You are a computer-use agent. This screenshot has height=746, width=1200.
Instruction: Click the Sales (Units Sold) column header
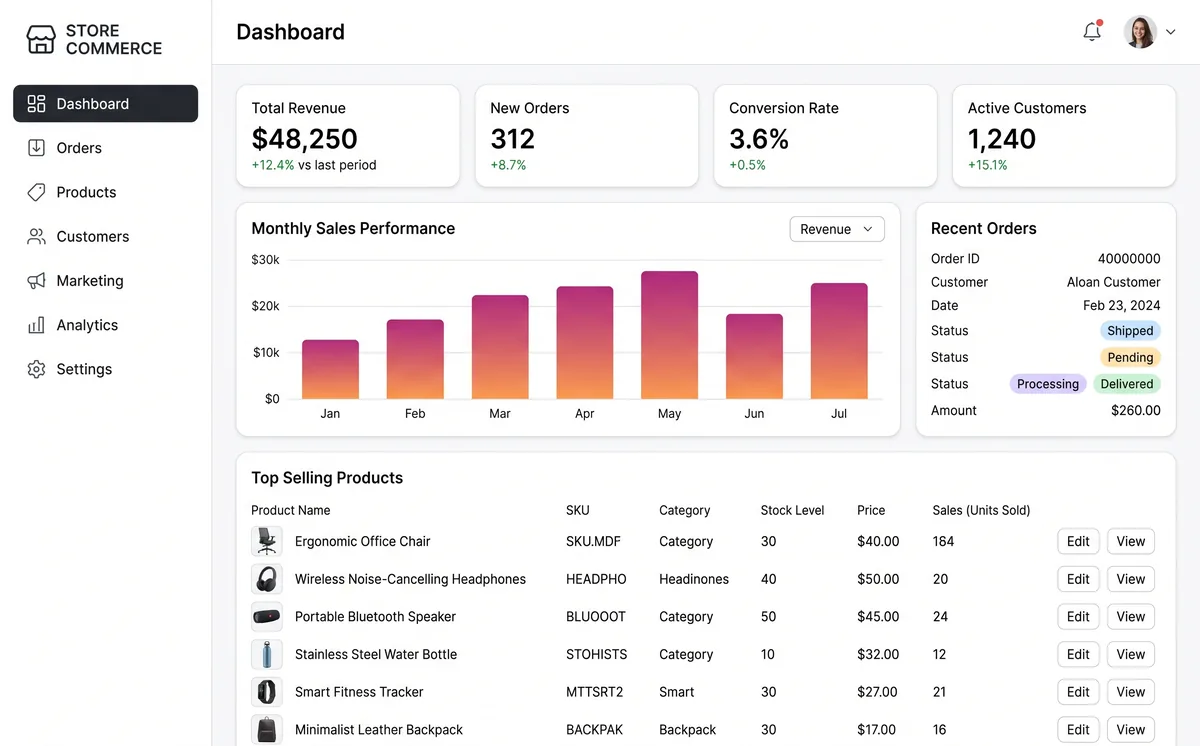(x=981, y=510)
